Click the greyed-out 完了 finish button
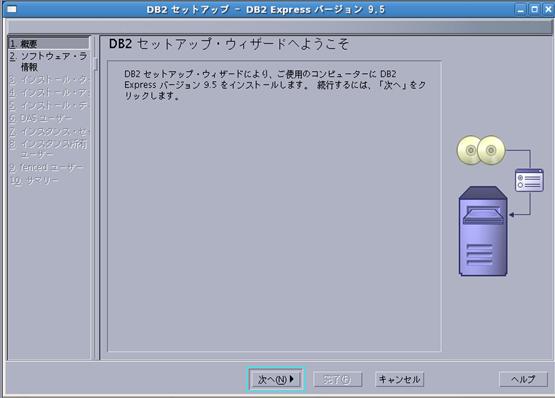 coord(338,379)
